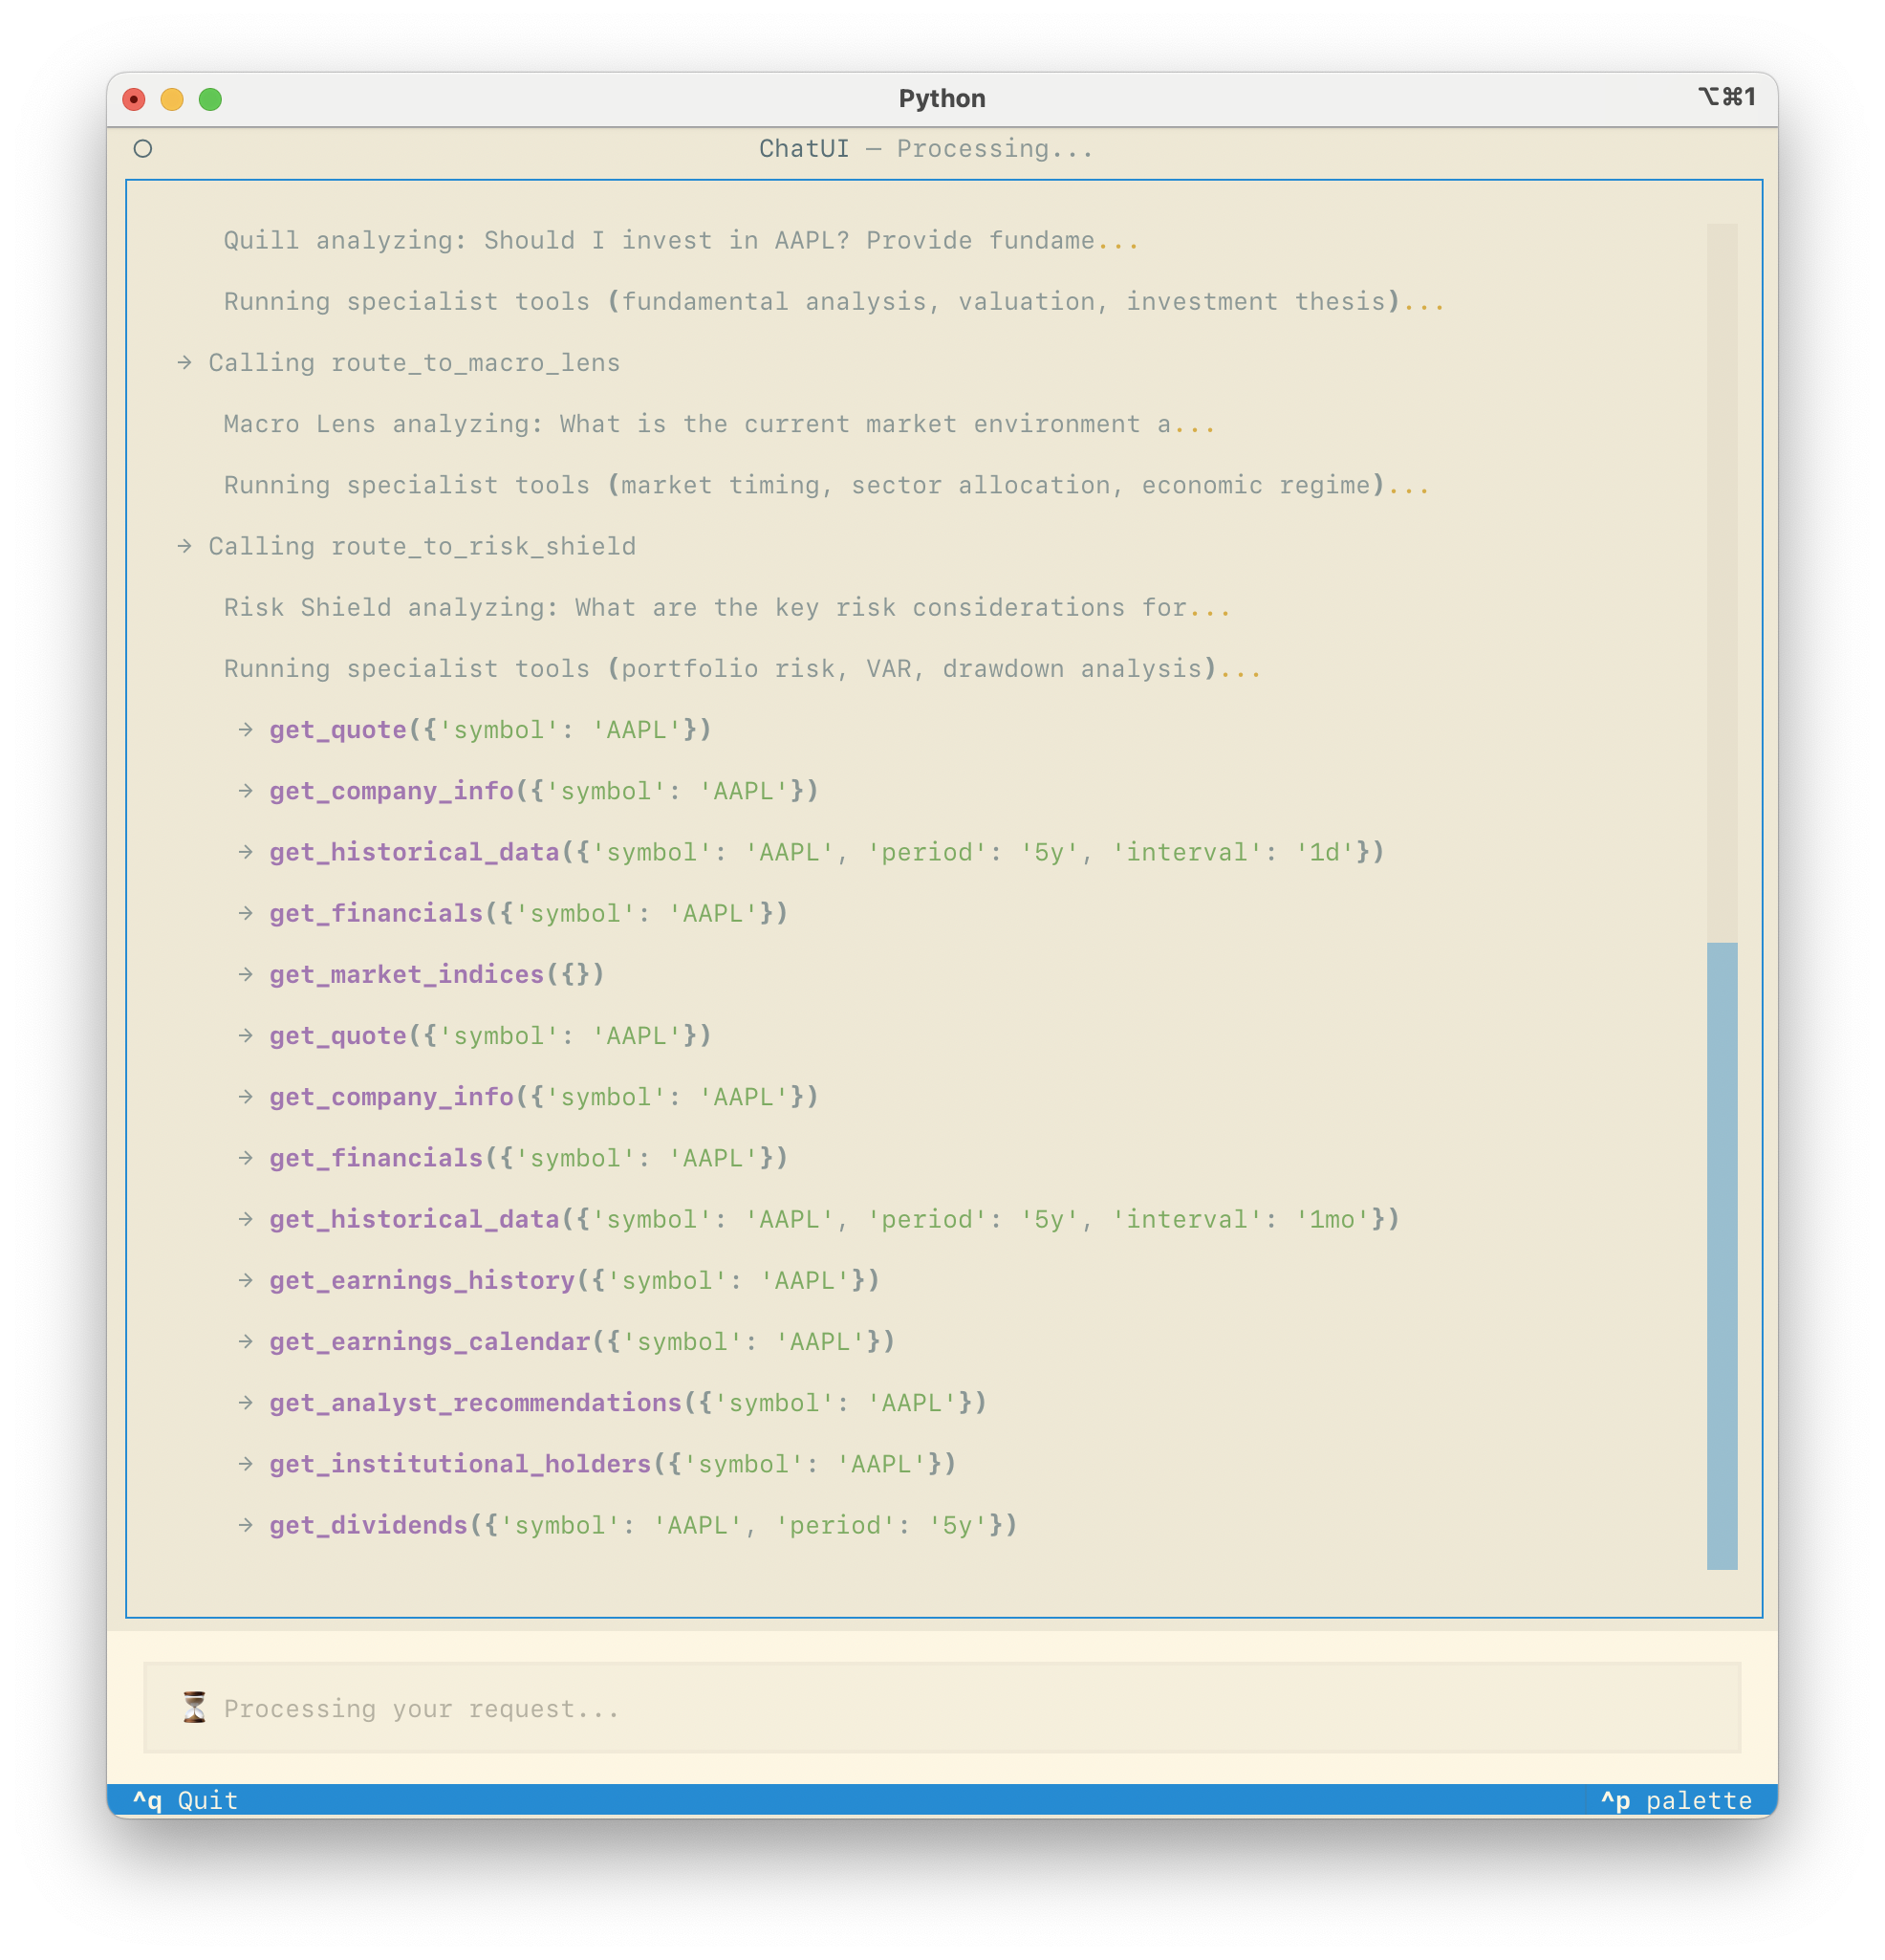Screen dimensions: 1885x1960
Task: Click arrow next to get_institutional_holders call
Action: coord(246,1464)
